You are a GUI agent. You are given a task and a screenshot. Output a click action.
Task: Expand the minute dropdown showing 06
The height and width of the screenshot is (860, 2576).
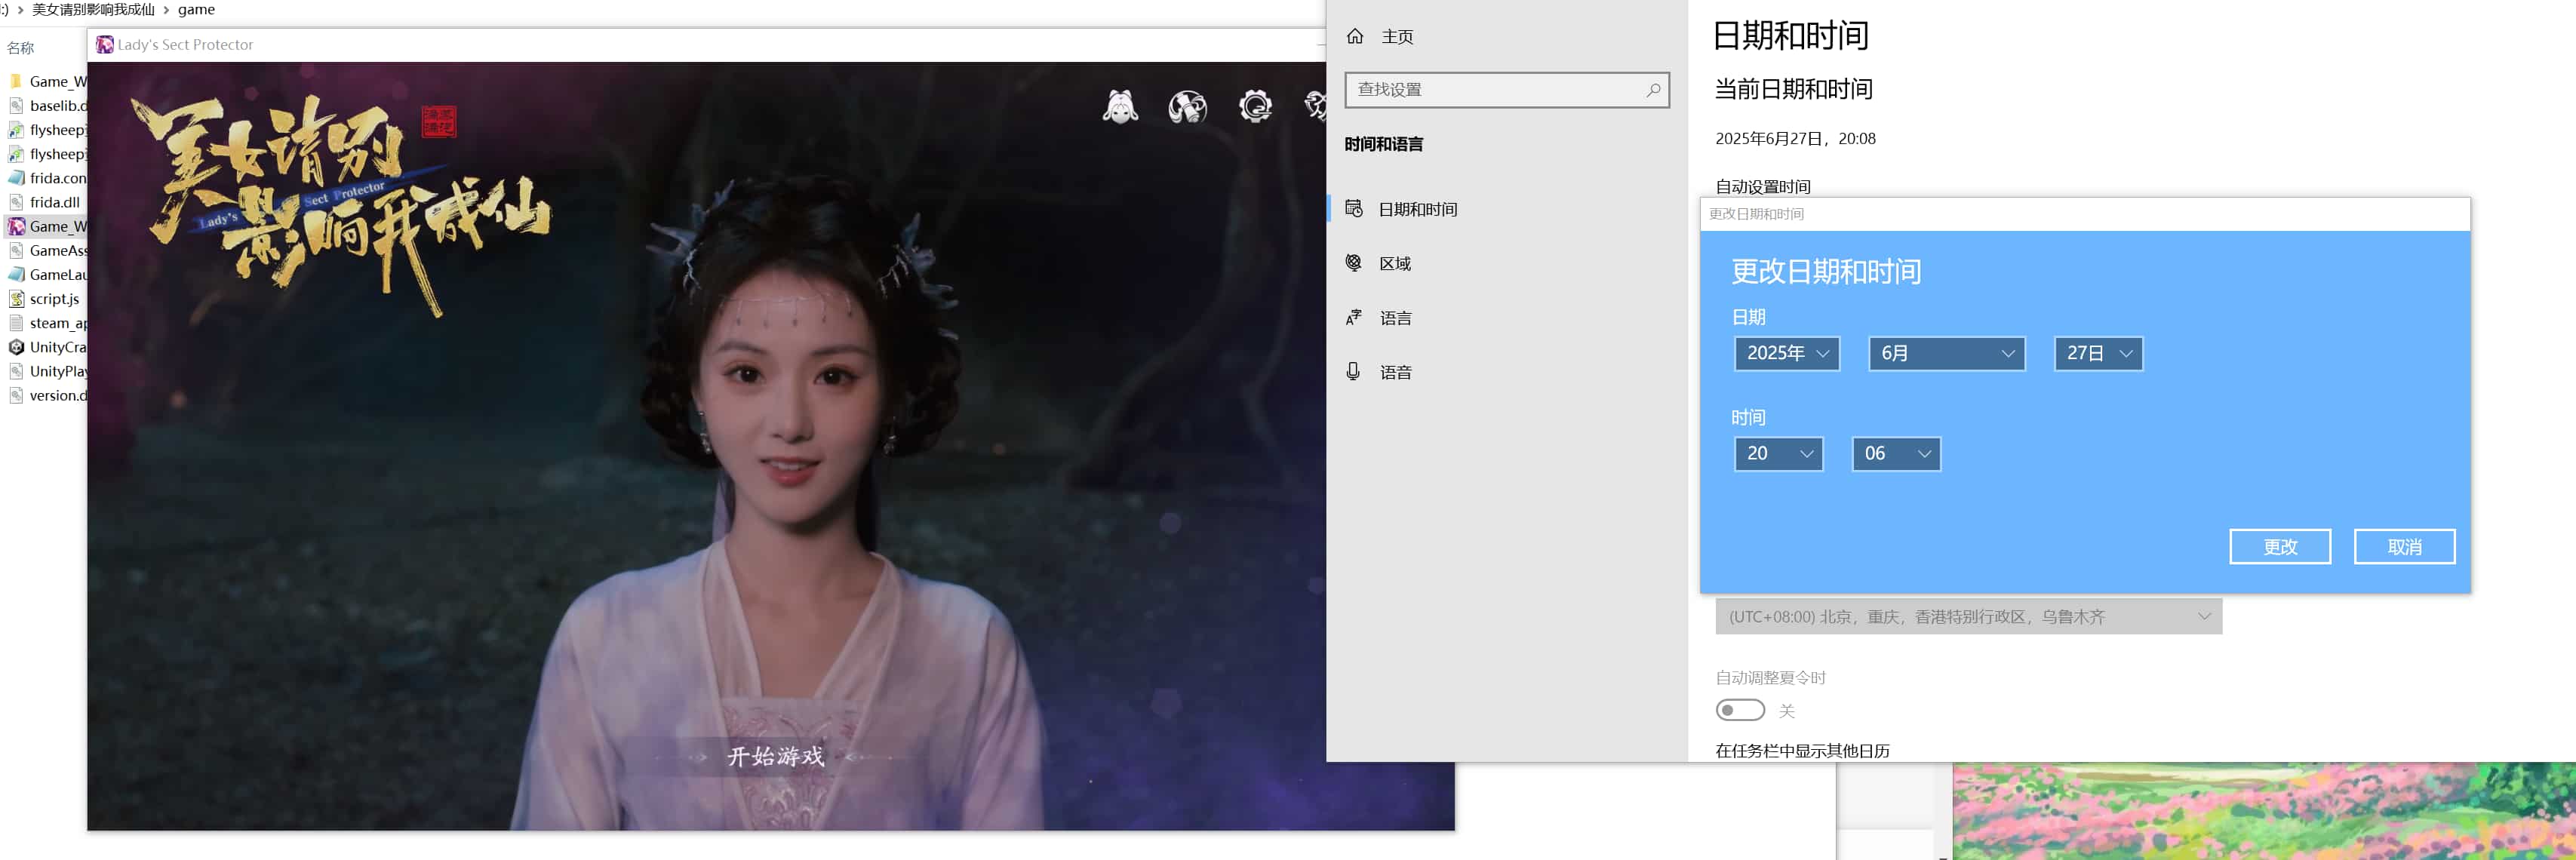coord(1896,454)
